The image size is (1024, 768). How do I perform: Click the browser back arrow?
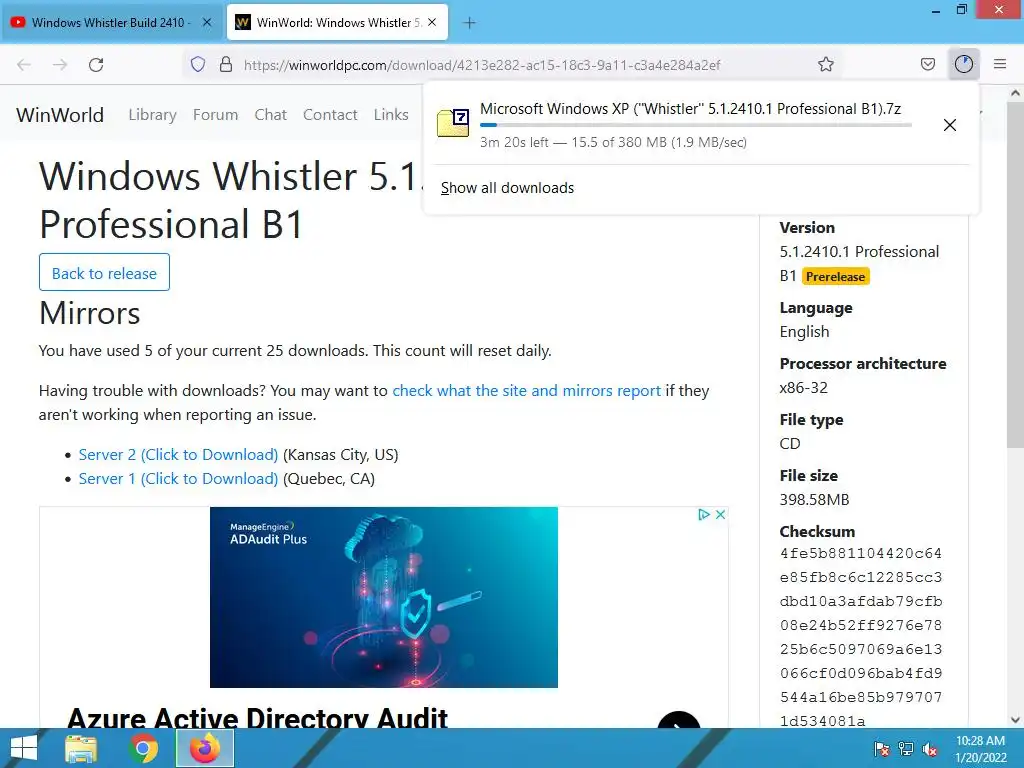point(24,65)
